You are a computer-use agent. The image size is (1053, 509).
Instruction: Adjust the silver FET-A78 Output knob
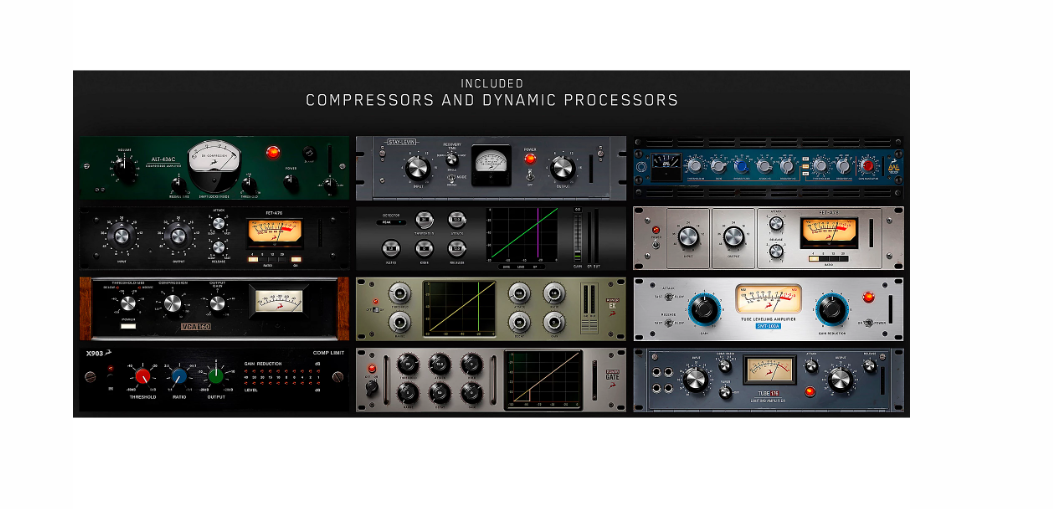[733, 236]
